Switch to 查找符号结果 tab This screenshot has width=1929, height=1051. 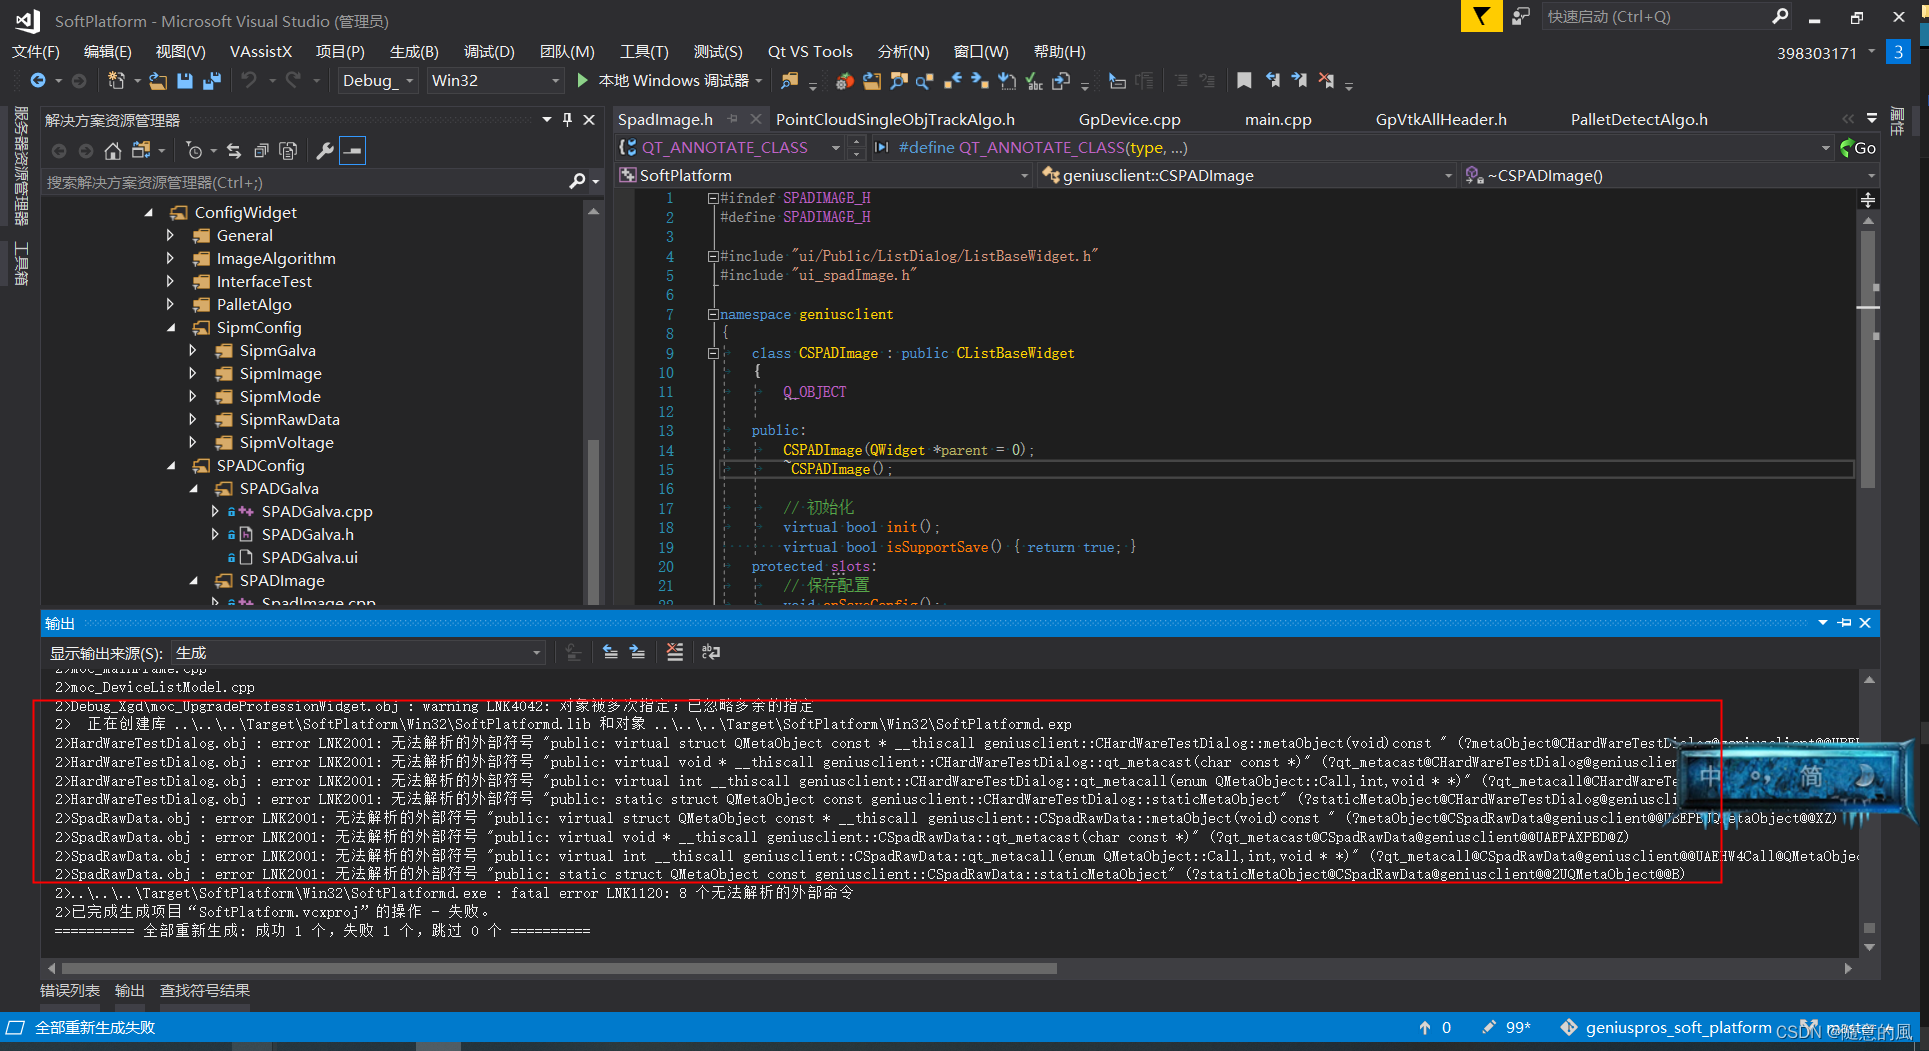(x=205, y=991)
